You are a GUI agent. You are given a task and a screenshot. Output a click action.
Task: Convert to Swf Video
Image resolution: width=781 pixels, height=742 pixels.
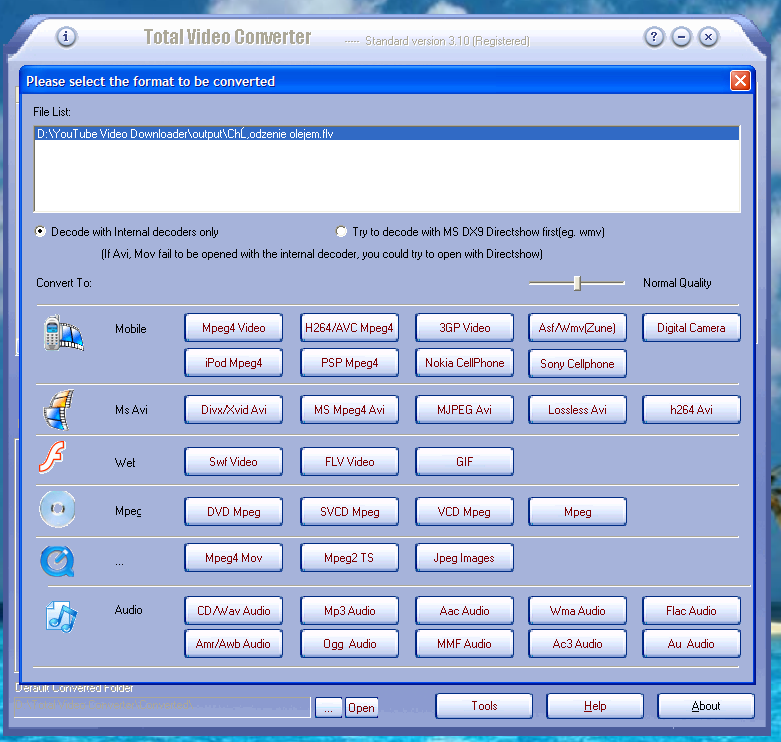point(234,462)
